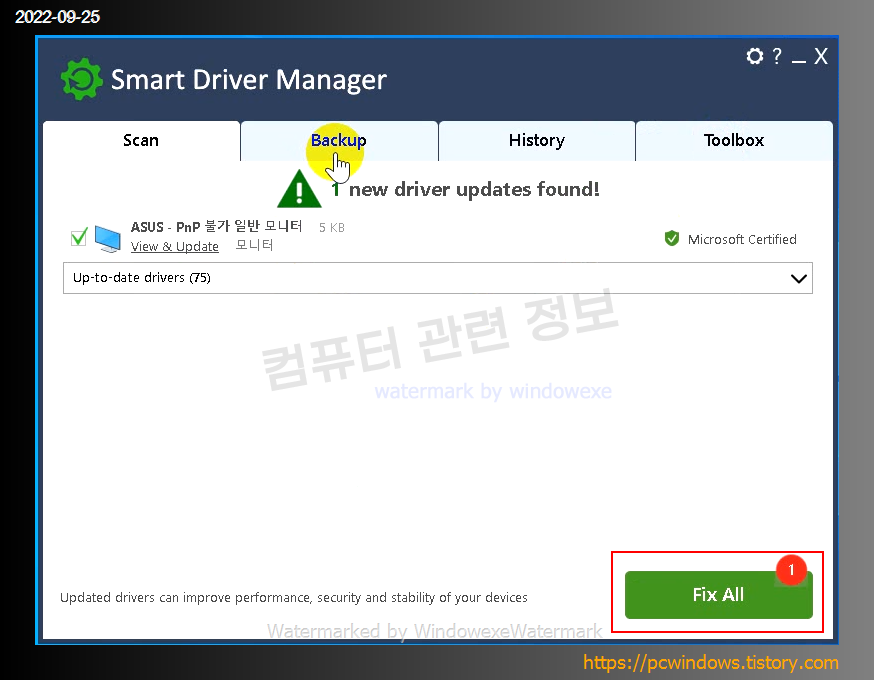Click the chevron on Up-to-date drivers row

(799, 278)
